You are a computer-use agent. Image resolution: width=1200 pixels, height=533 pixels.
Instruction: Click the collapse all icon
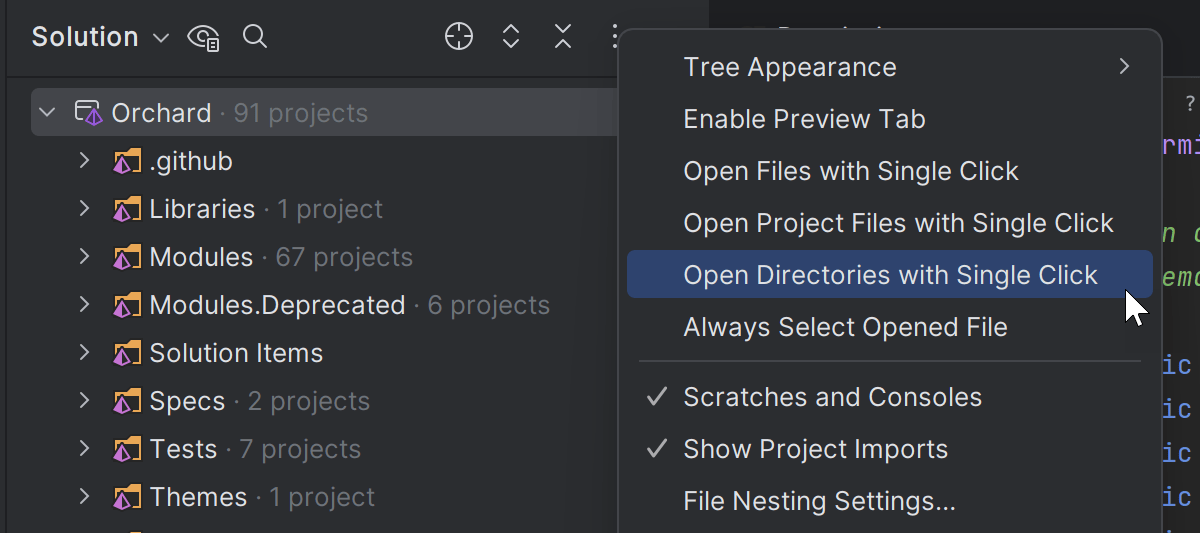click(563, 37)
